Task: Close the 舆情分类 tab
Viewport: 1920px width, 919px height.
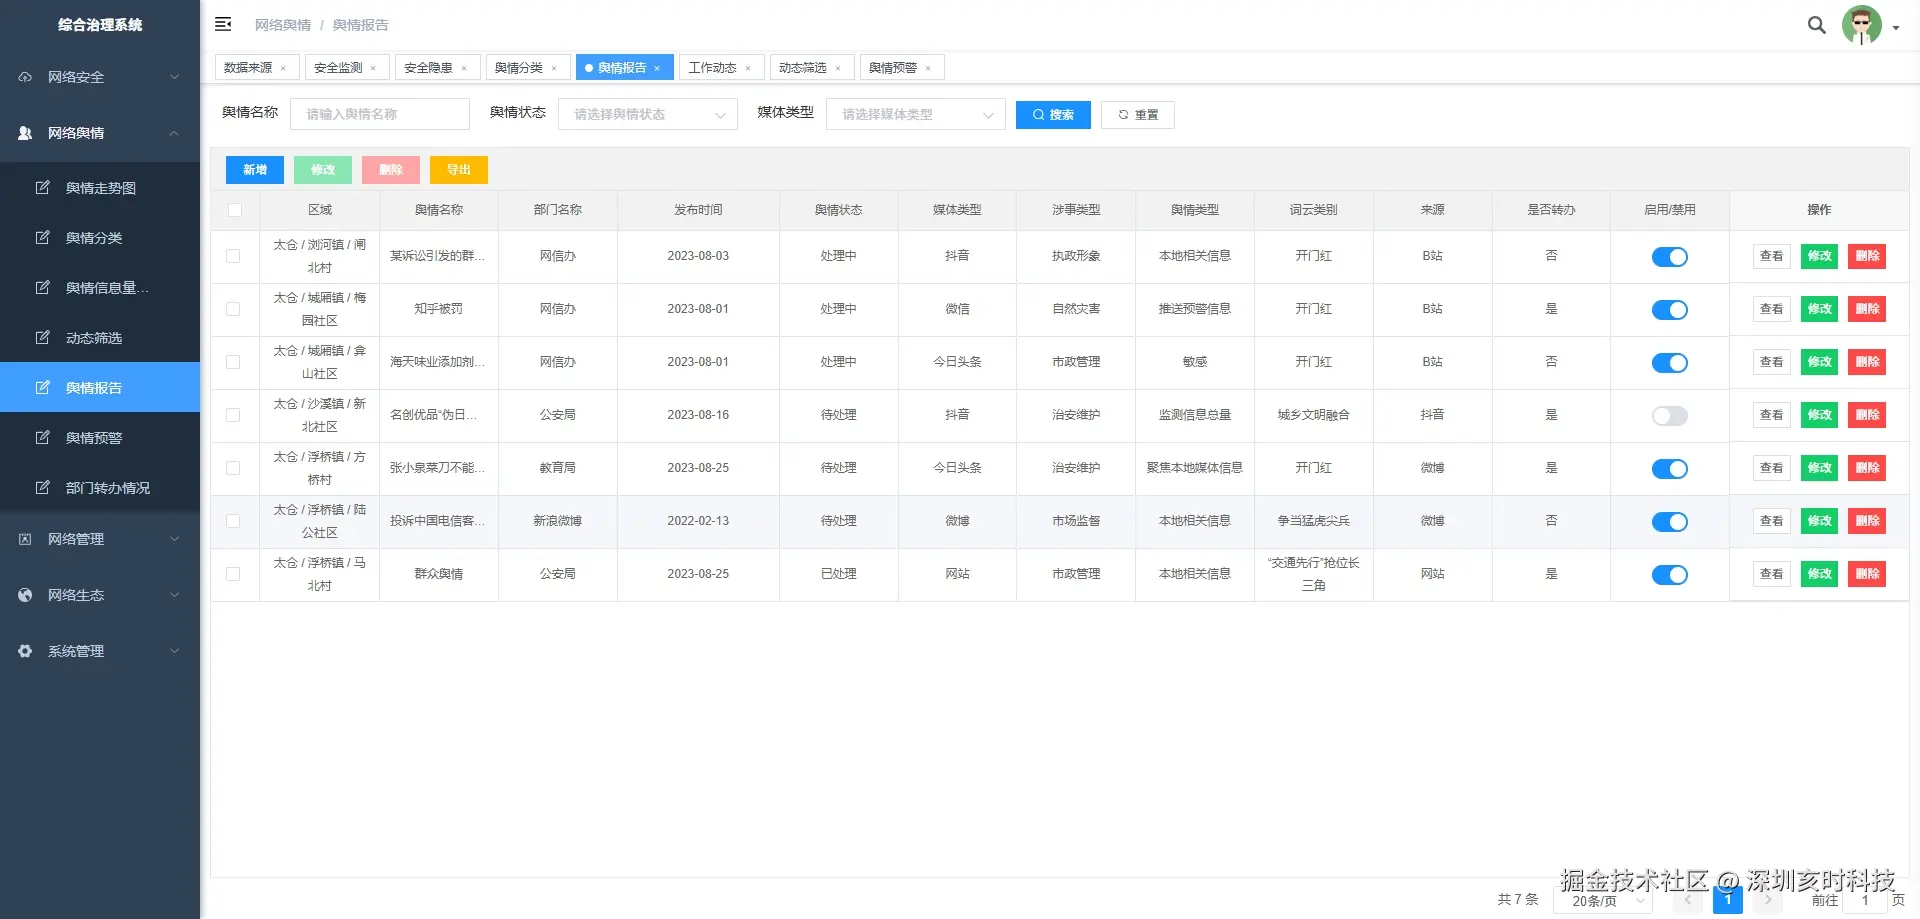Action: [553, 68]
